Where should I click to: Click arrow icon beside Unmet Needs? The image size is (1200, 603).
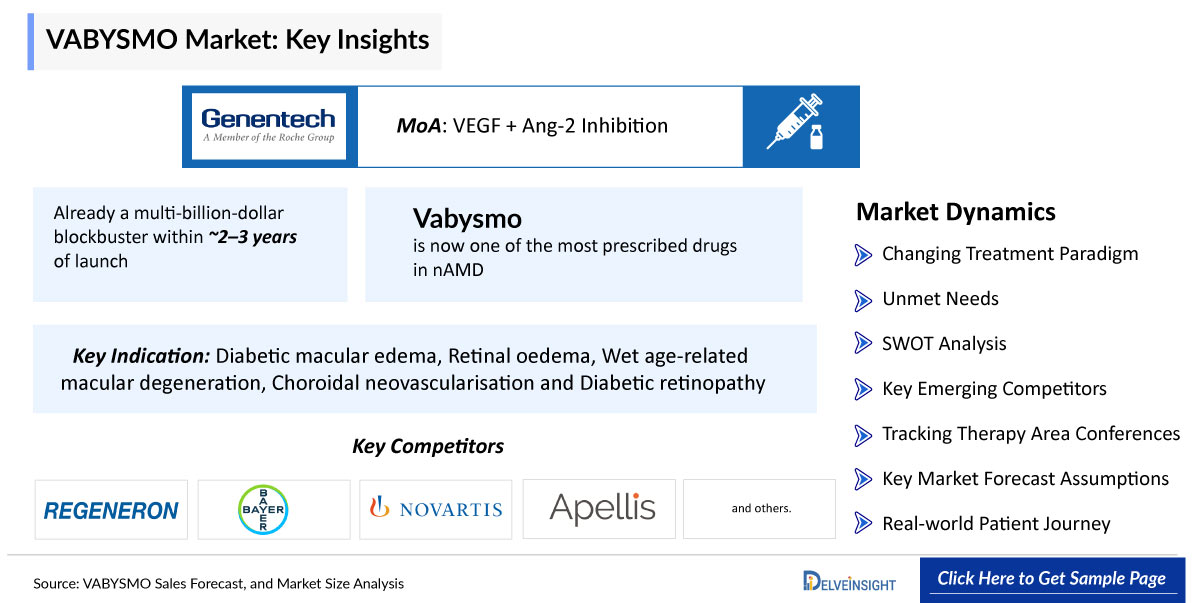863,299
